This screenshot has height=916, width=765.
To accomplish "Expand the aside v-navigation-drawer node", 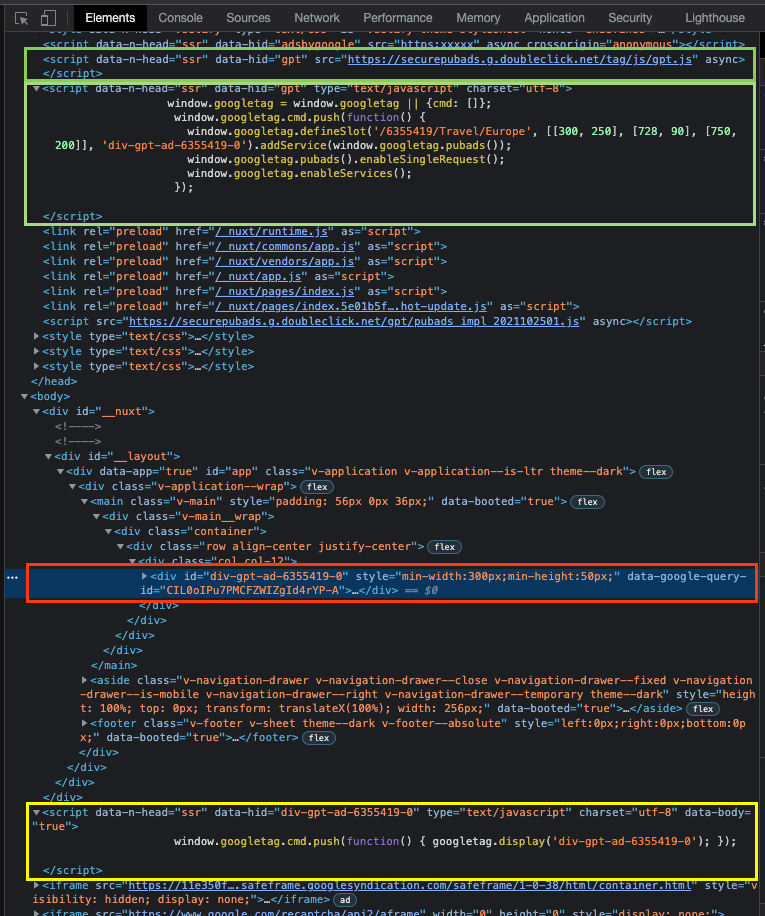I will [x=85, y=681].
